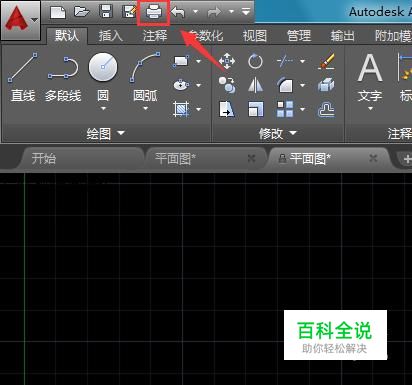Open the rectangle tool dropdown arrow
The image size is (412, 385).
[x=198, y=61]
